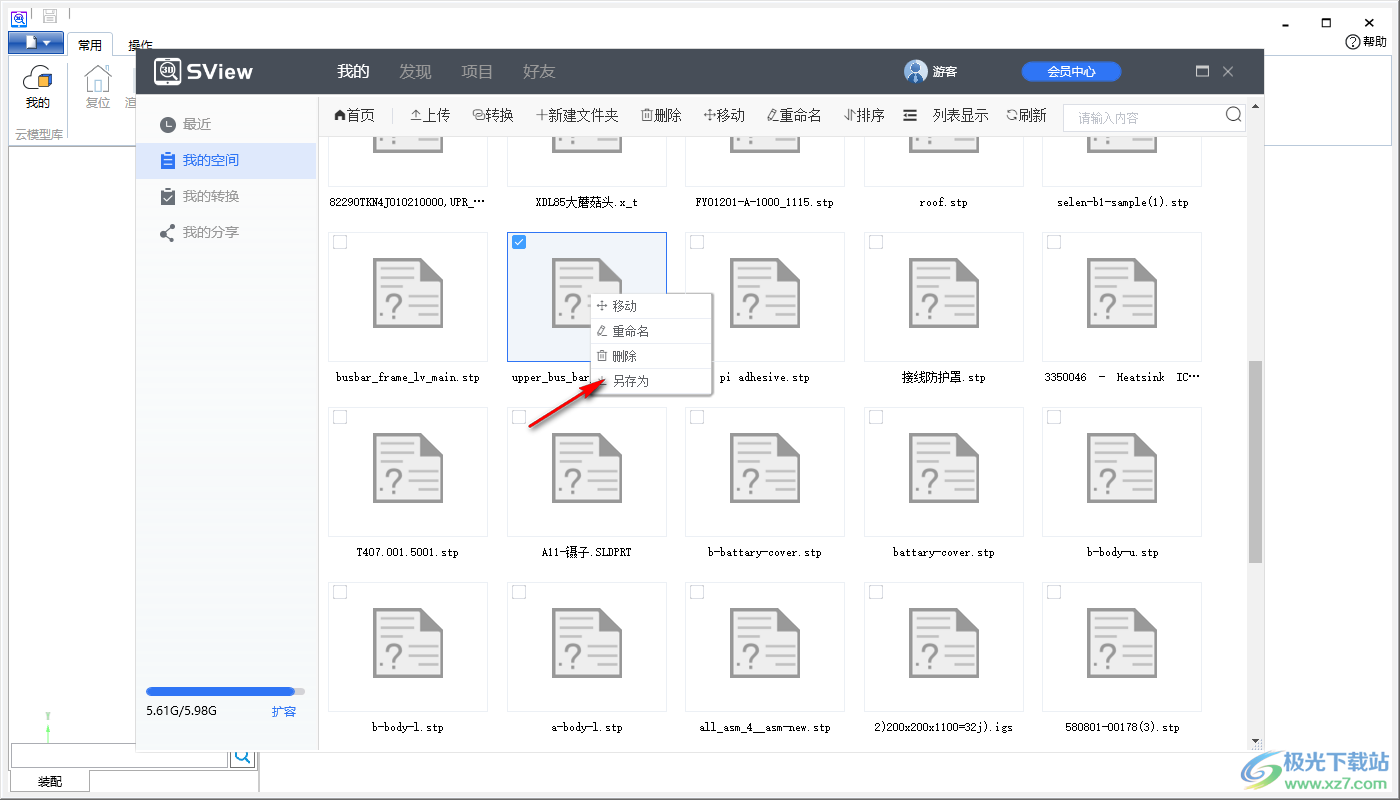This screenshot has width=1400, height=800.
Task: Click the selen-b1-sample(1).stp file name
Action: click(1122, 202)
